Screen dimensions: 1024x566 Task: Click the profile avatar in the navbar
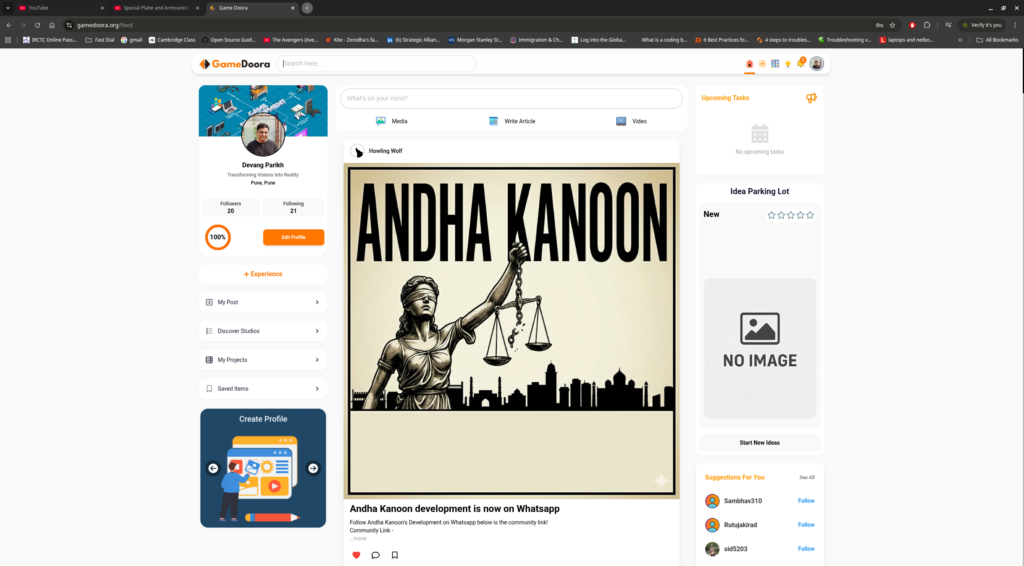pos(817,64)
